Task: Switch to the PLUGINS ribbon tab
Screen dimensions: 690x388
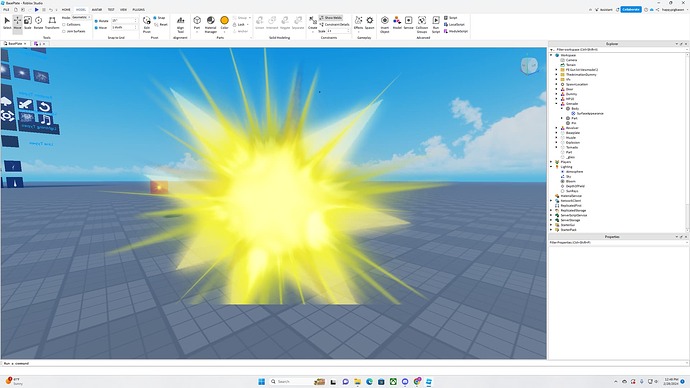Action: 139,9
